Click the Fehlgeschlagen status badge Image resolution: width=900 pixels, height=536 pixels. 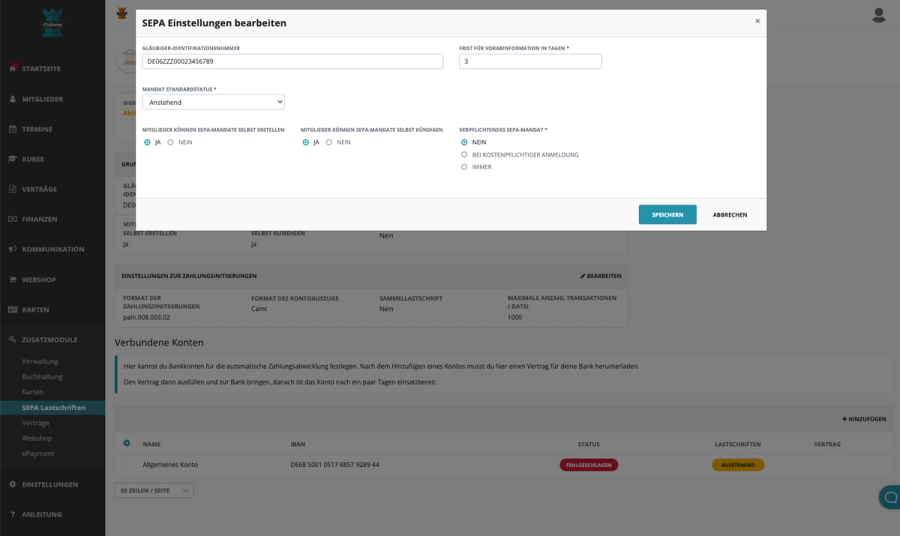click(589, 465)
